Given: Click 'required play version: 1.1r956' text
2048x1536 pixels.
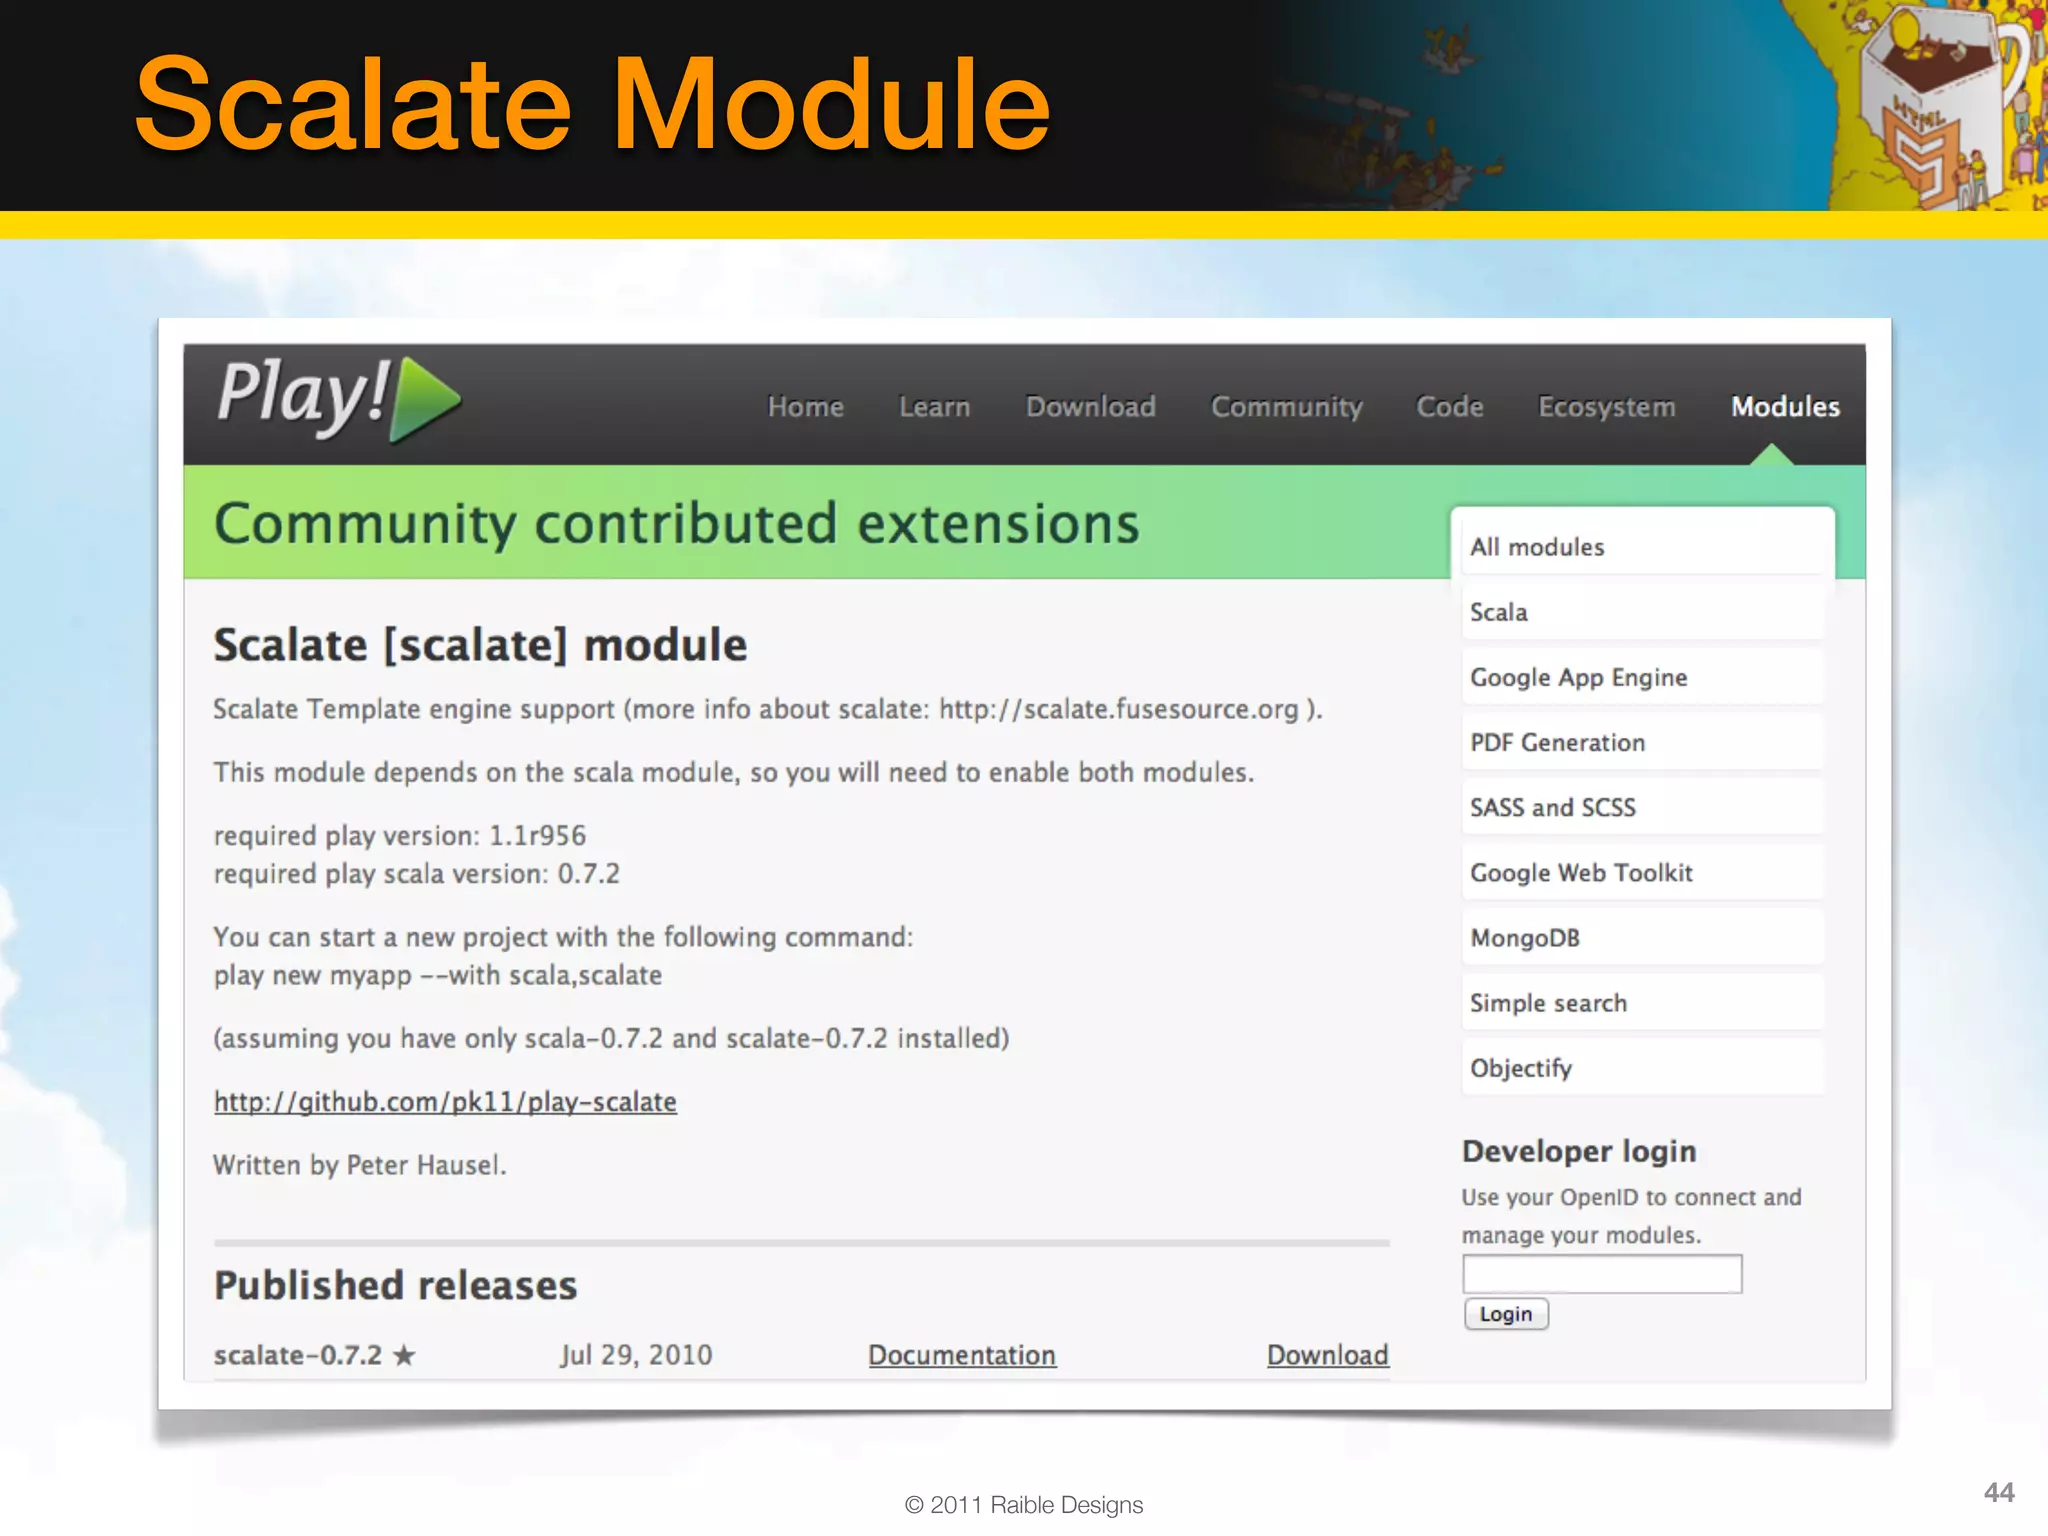Looking at the screenshot, I should (x=400, y=836).
